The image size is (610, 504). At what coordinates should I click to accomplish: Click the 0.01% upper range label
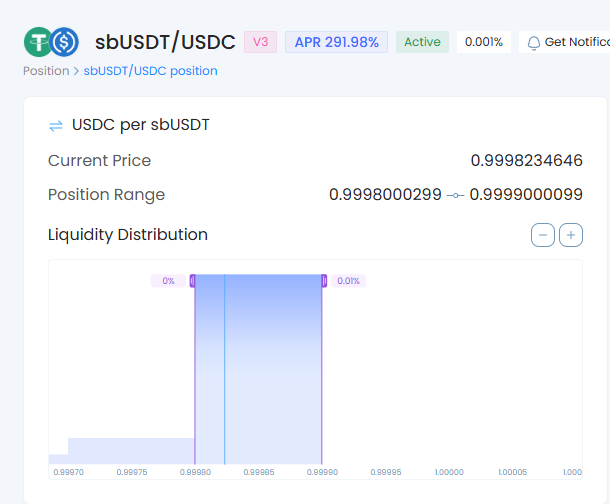click(348, 281)
